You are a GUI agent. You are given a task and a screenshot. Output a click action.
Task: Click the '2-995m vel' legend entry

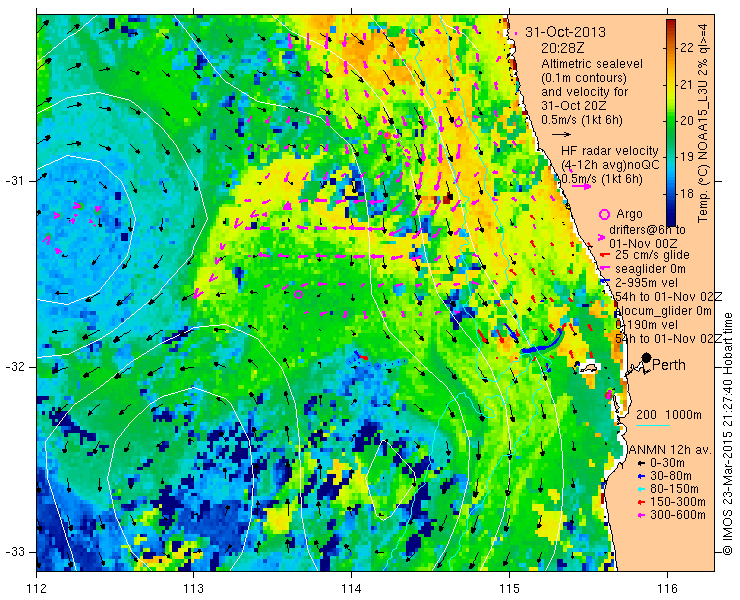coord(647,283)
